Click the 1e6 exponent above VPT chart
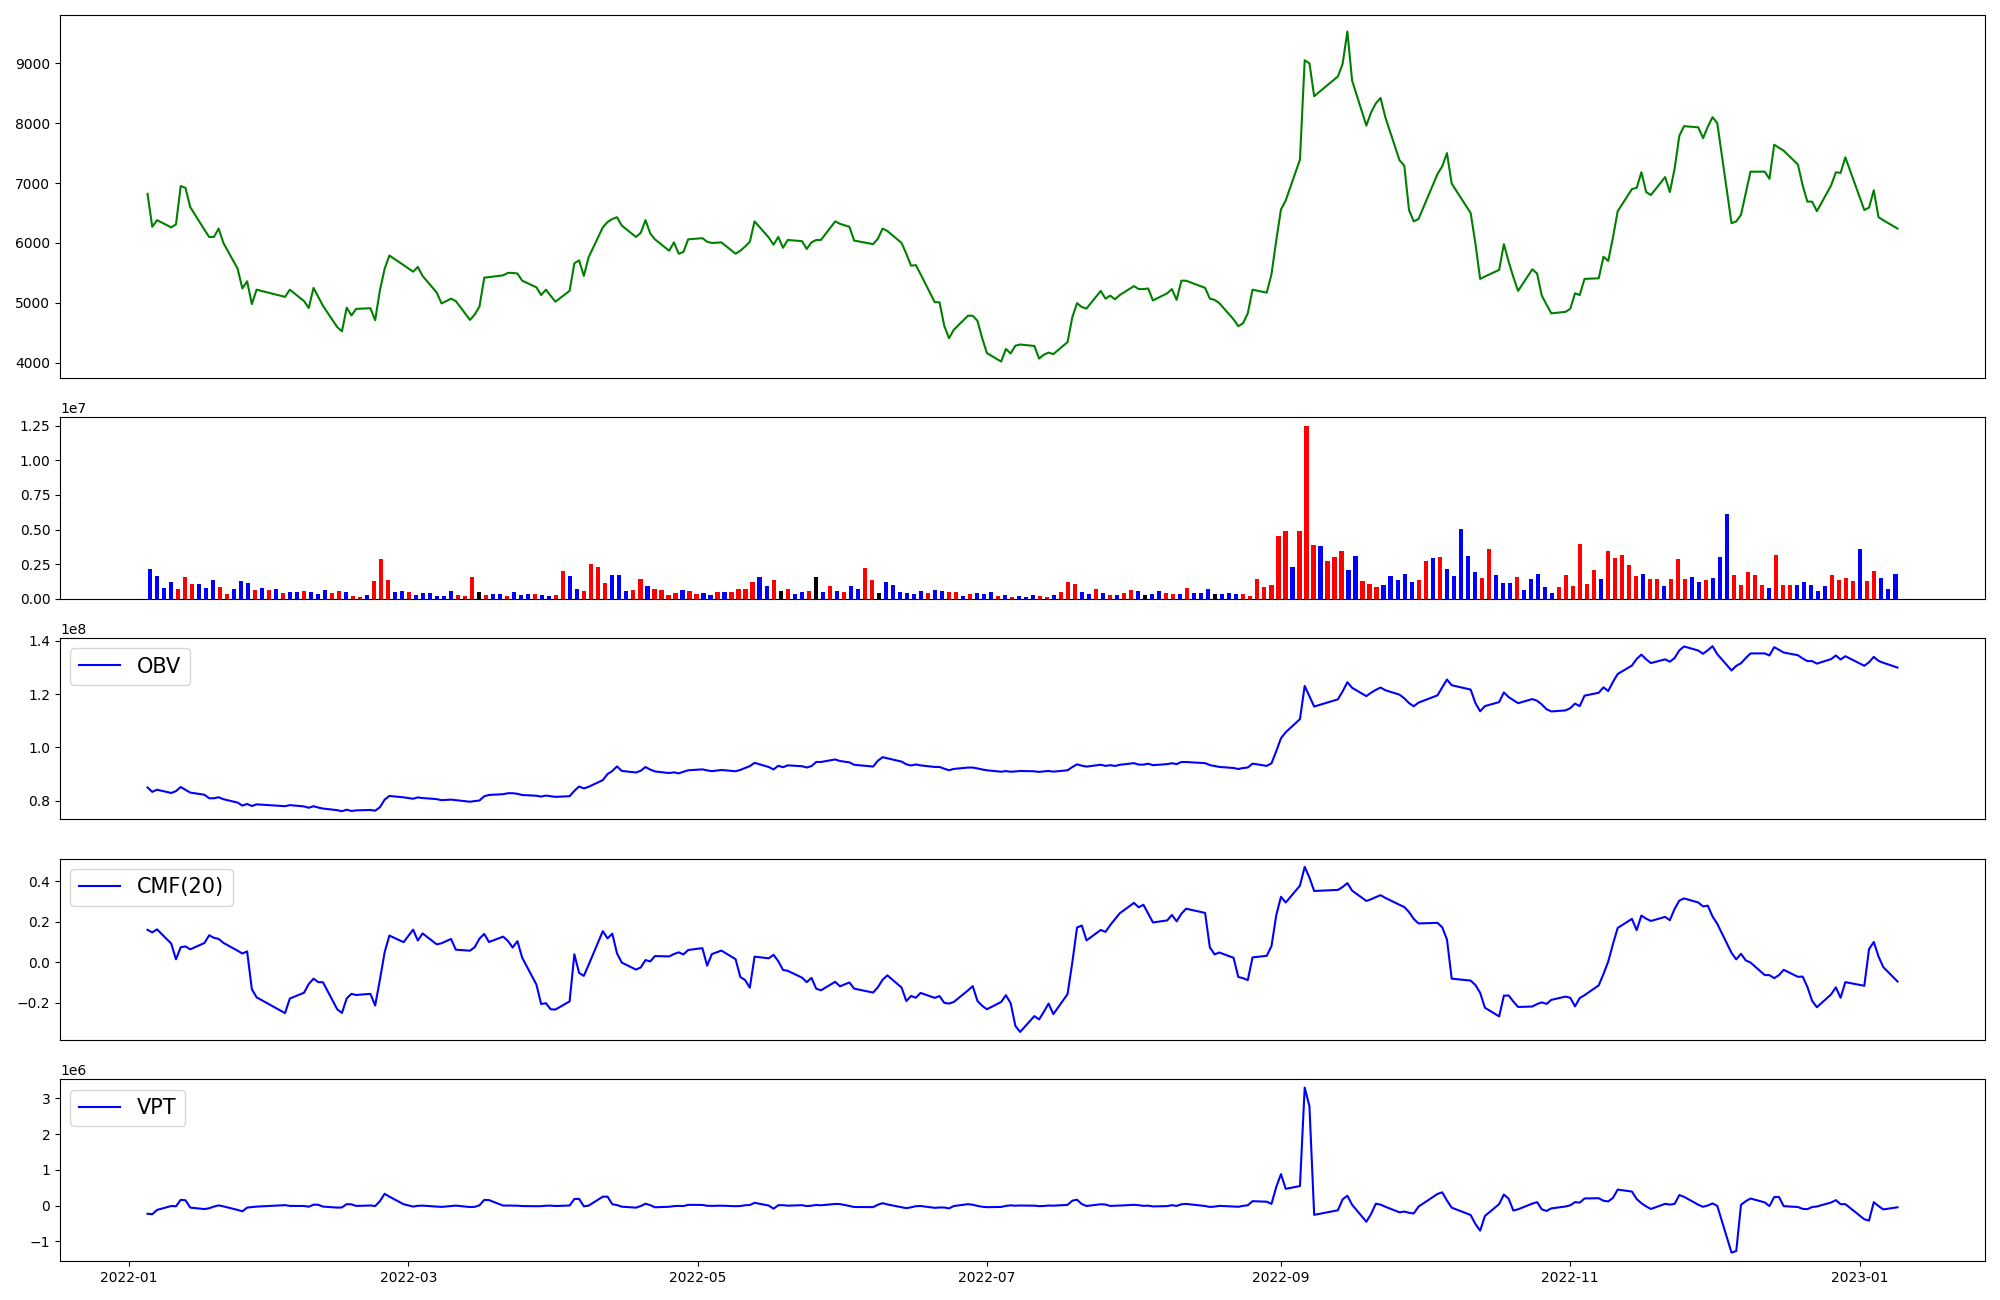This screenshot has width=2000, height=1300. [x=73, y=1070]
